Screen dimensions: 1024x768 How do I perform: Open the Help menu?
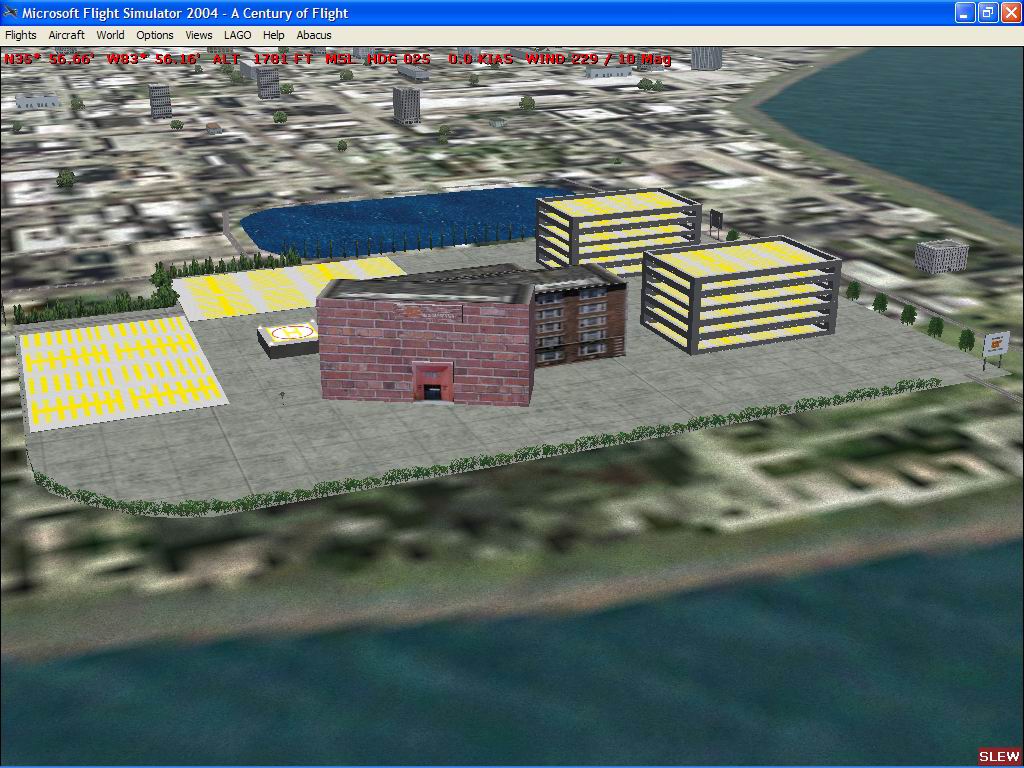pyautogui.click(x=274, y=35)
